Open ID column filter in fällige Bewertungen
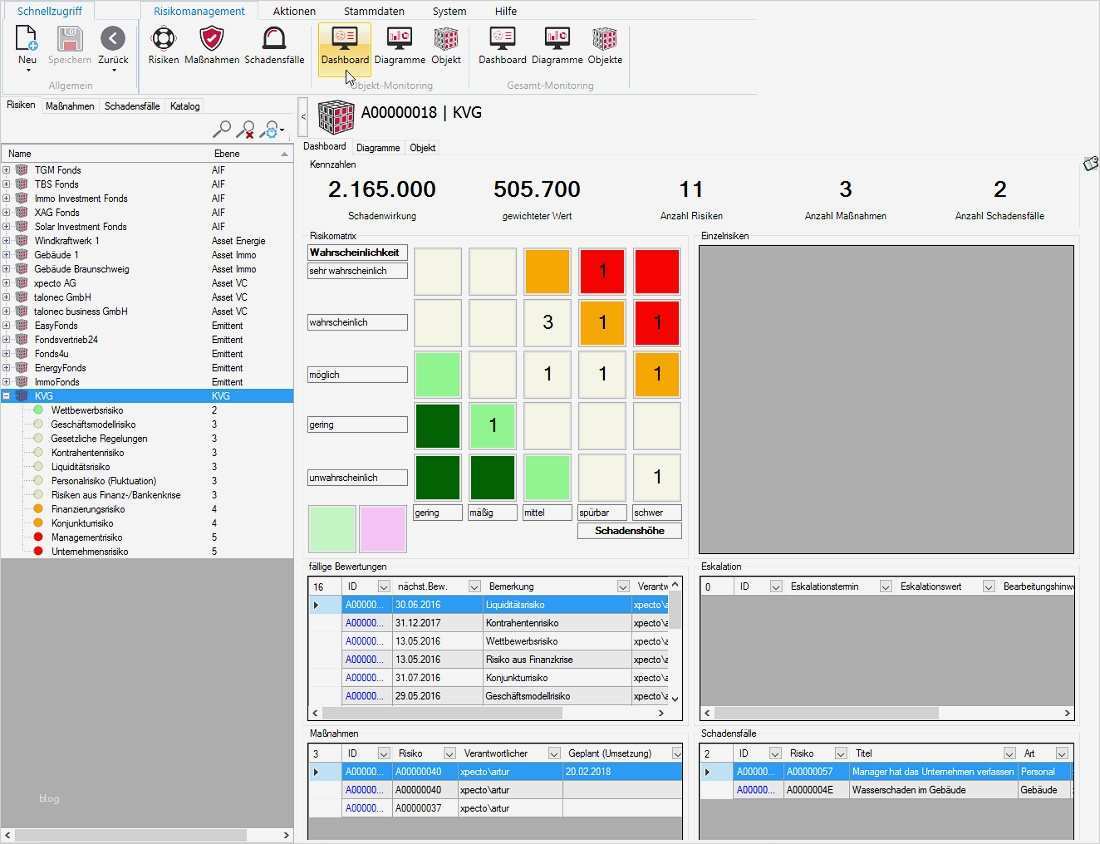 384,587
